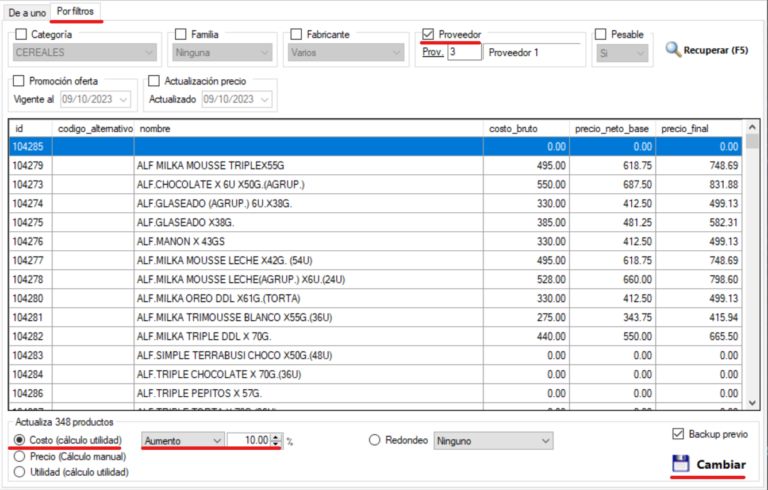The image size is (768, 490).
Task: Select row ALF.GLASEADO (AGRUP.) 6U.X38G.
Action: [x=375, y=203]
